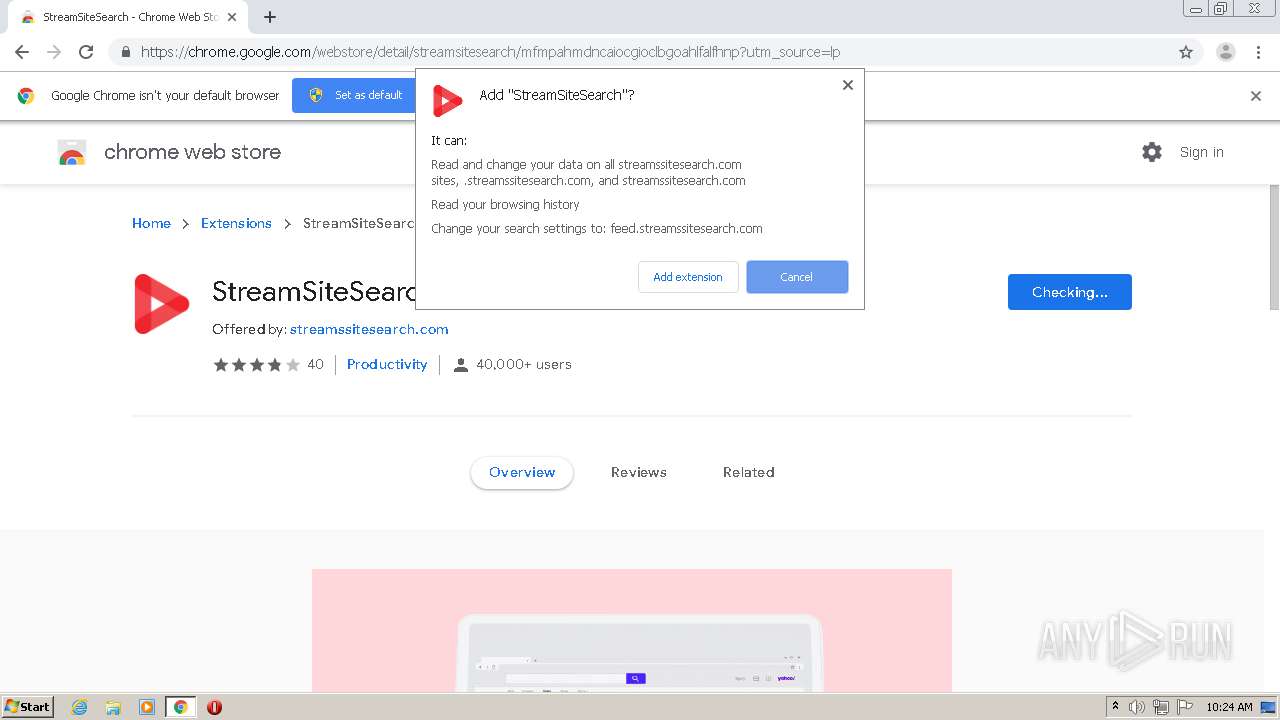Image resolution: width=1280 pixels, height=720 pixels.
Task: Open the Windows Start menu
Action: (x=27, y=706)
